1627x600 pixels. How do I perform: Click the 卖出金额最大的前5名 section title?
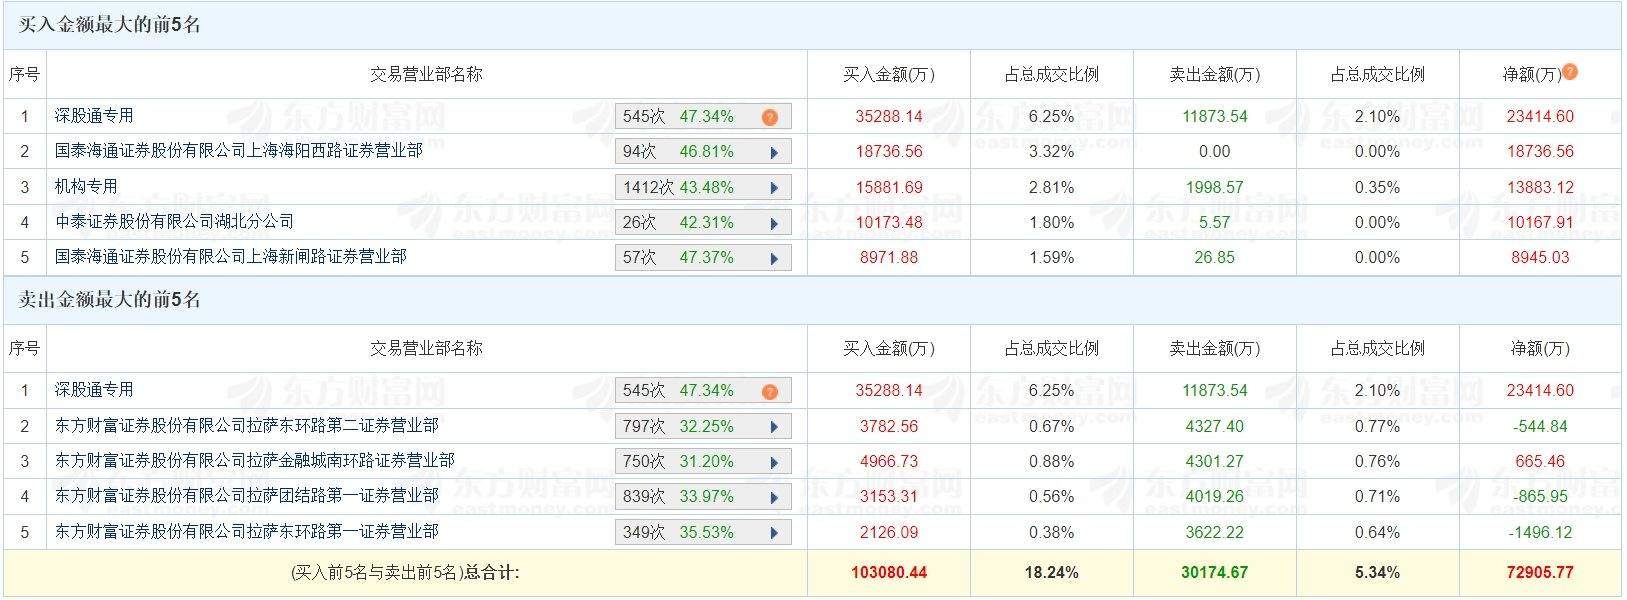(110, 300)
